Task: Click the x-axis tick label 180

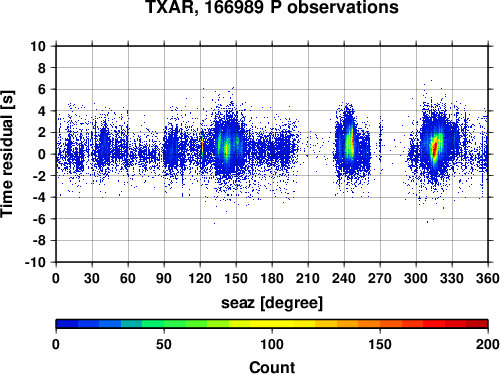Action: 272,279
